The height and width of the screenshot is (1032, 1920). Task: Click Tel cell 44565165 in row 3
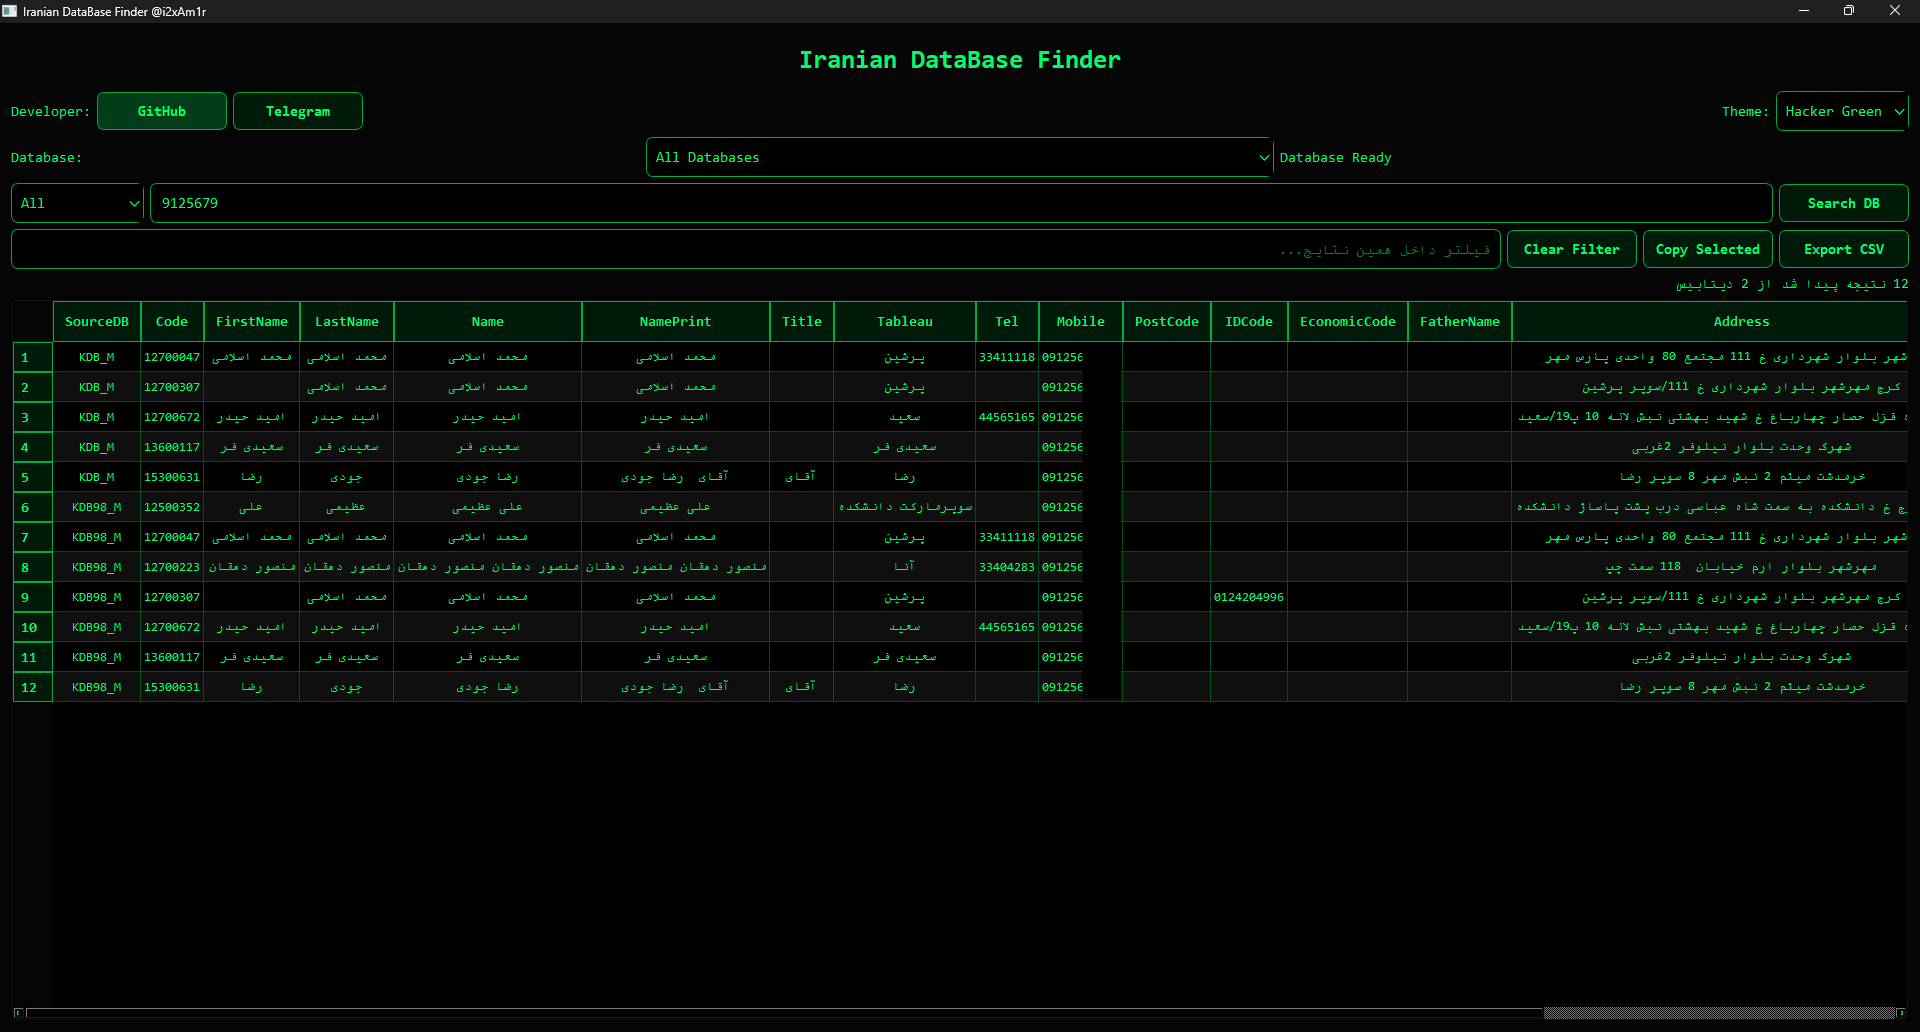click(1007, 417)
